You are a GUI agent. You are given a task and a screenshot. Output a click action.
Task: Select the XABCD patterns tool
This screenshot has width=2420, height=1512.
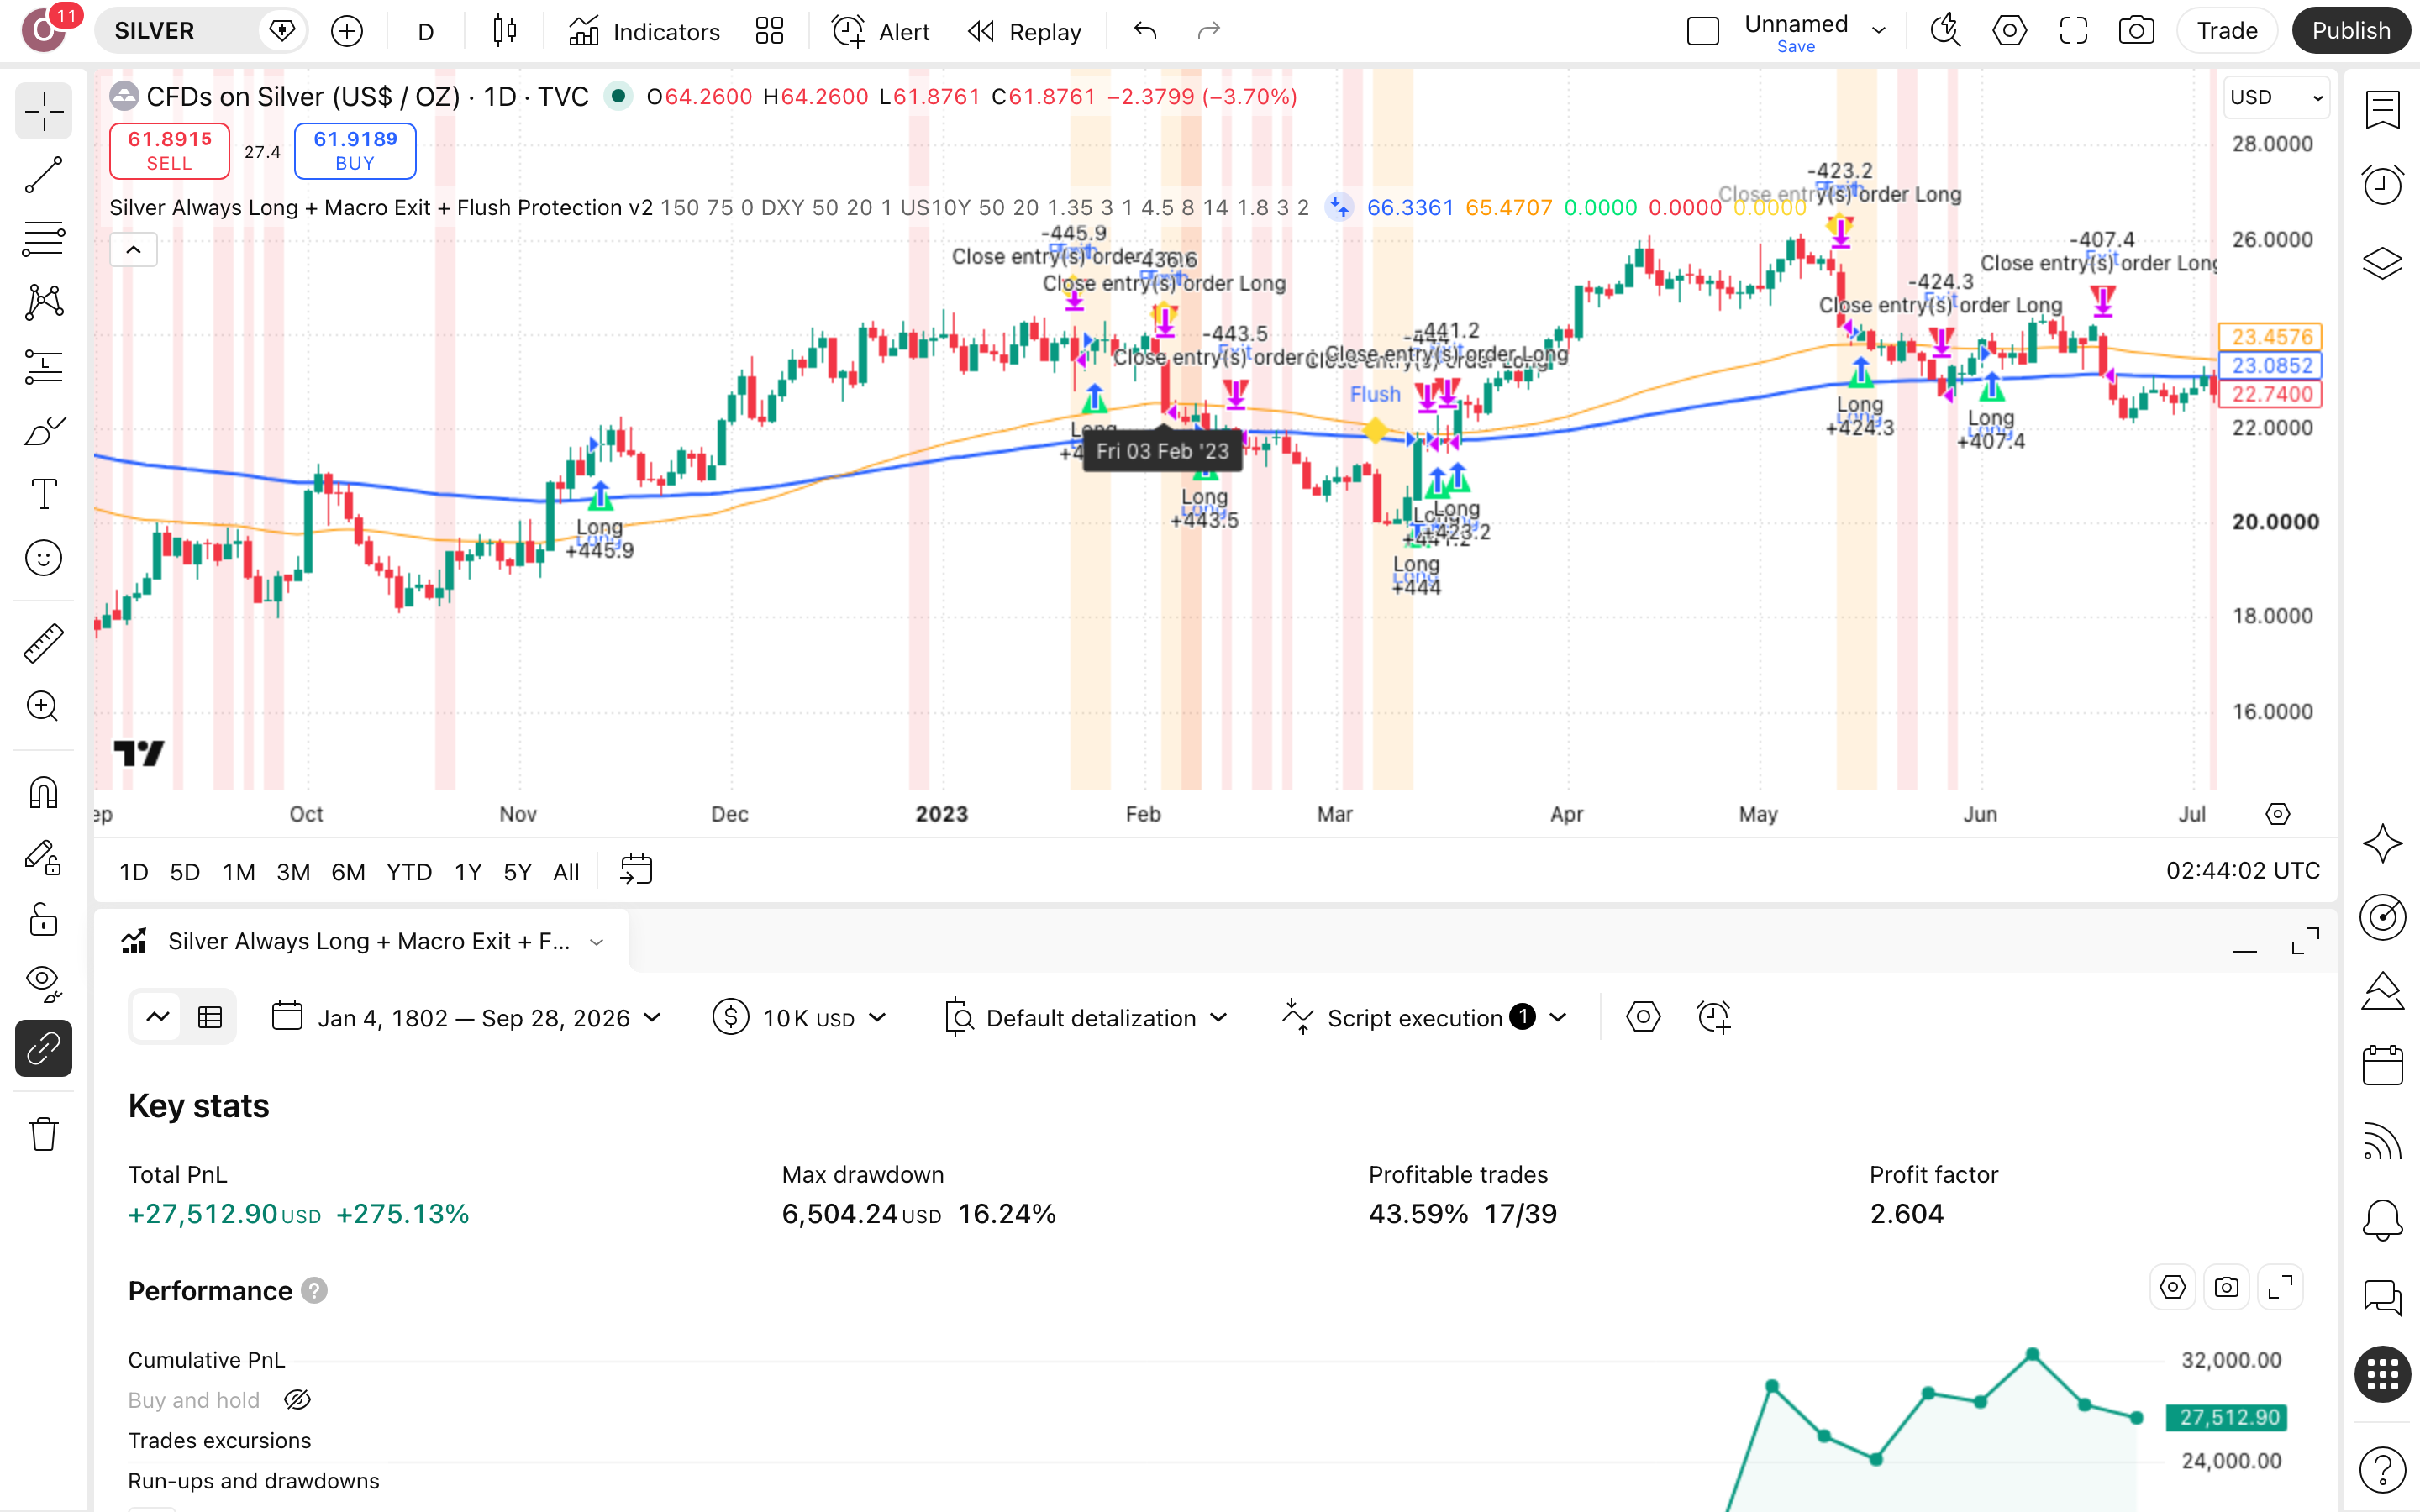43,303
